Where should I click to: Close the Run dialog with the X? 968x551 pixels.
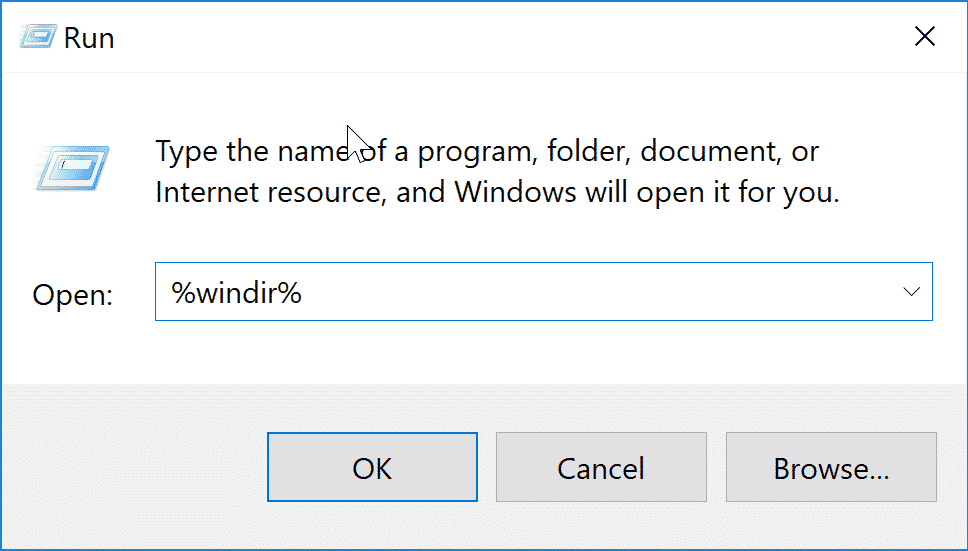(x=924, y=37)
